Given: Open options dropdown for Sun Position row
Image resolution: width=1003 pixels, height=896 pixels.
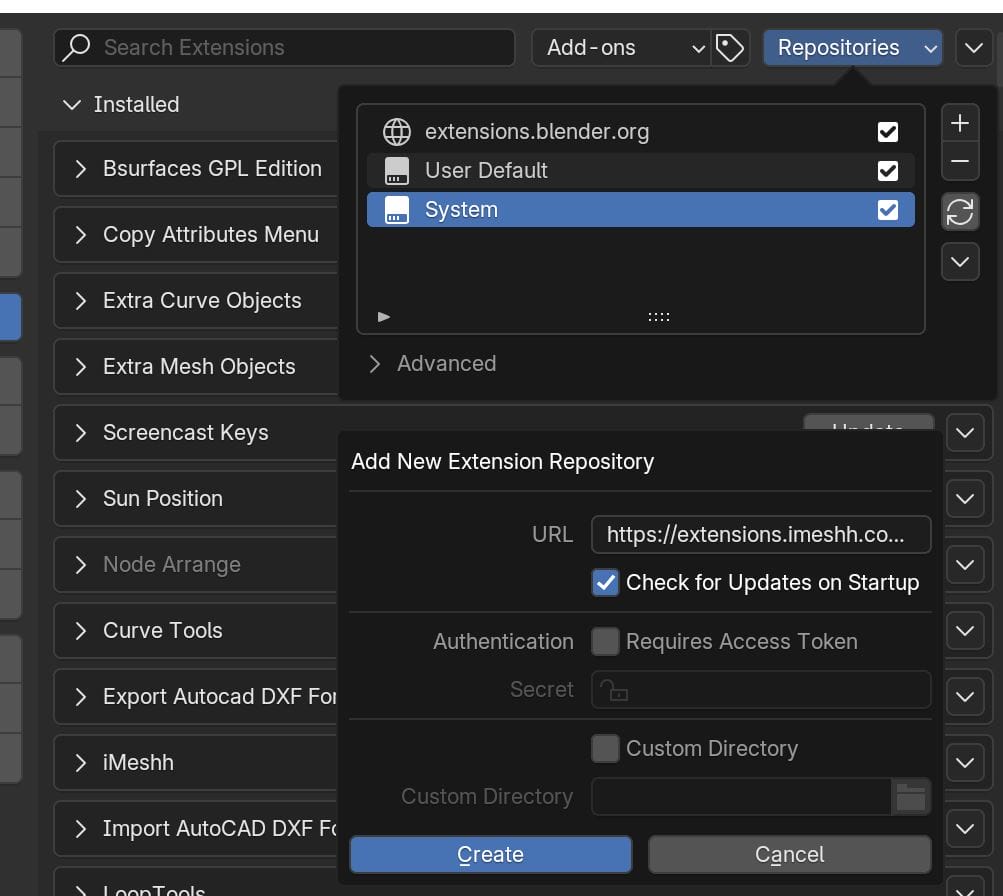Looking at the screenshot, I should tap(965, 499).
